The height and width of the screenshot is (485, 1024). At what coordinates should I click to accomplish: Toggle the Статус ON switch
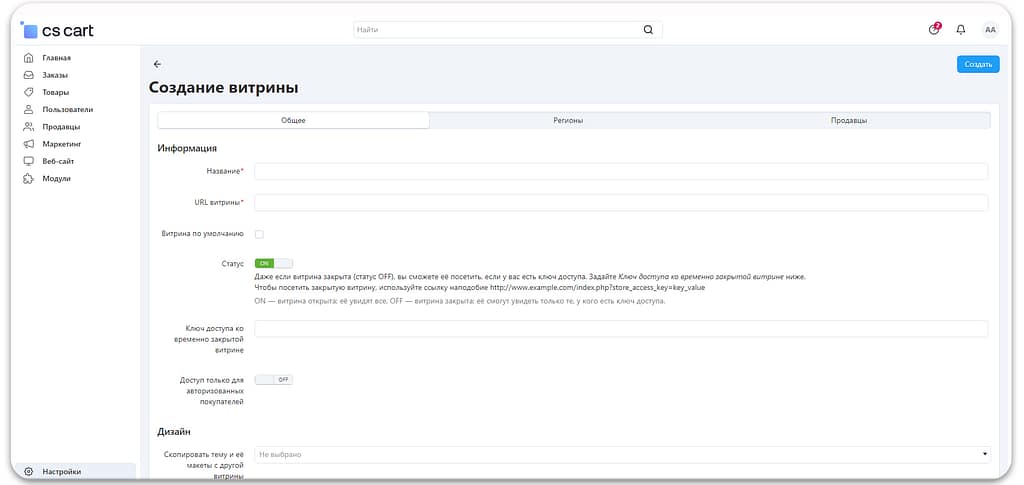point(273,263)
